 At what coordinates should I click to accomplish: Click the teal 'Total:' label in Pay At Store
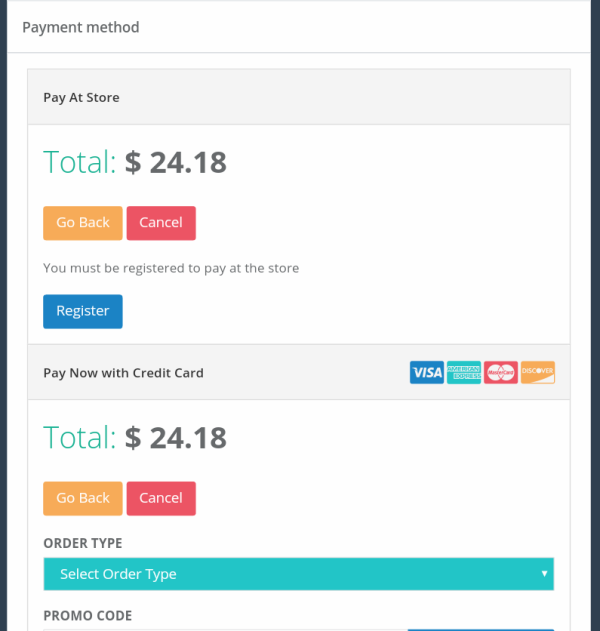pyautogui.click(x=80, y=162)
